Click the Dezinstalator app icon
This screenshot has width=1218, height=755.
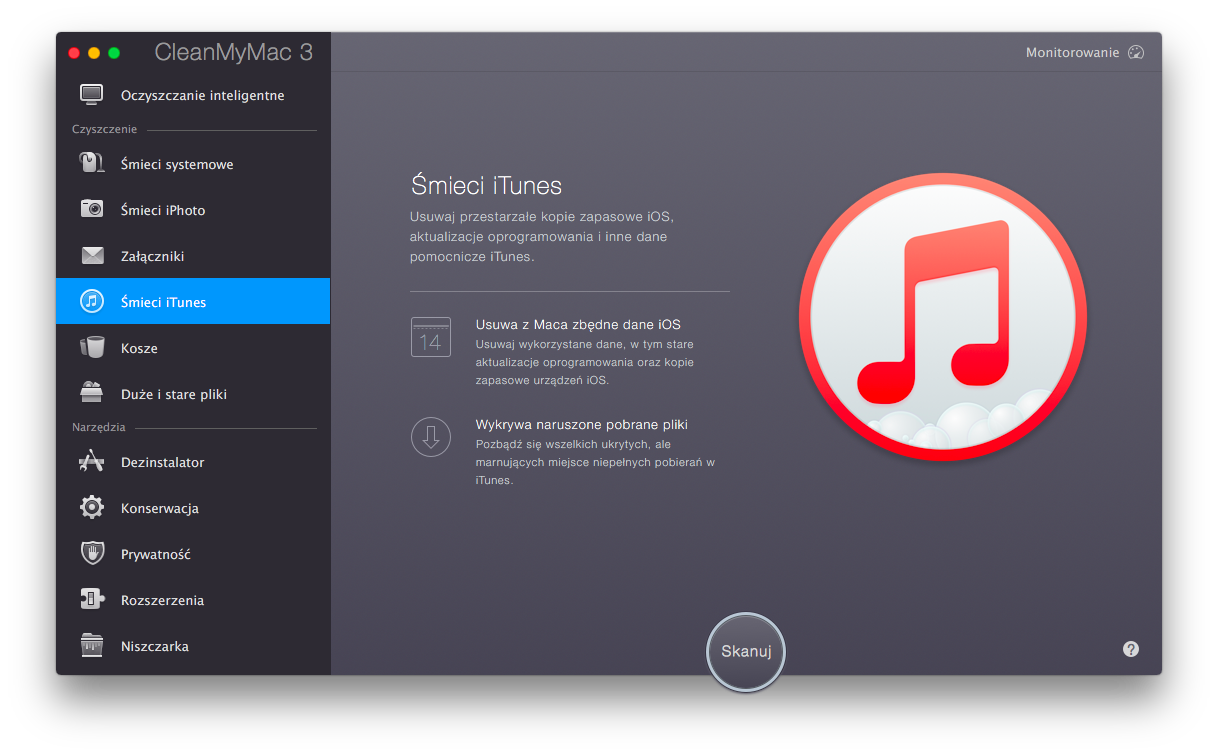pos(92,461)
